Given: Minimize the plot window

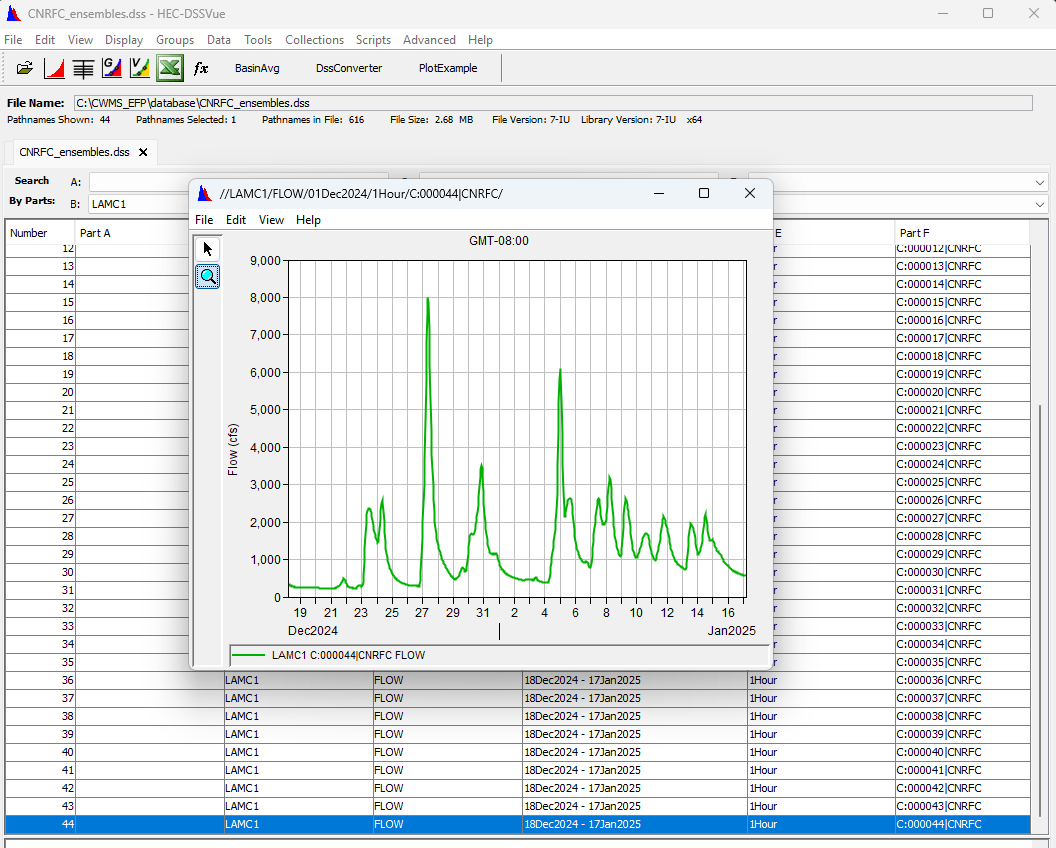Looking at the screenshot, I should pyautogui.click(x=659, y=193).
